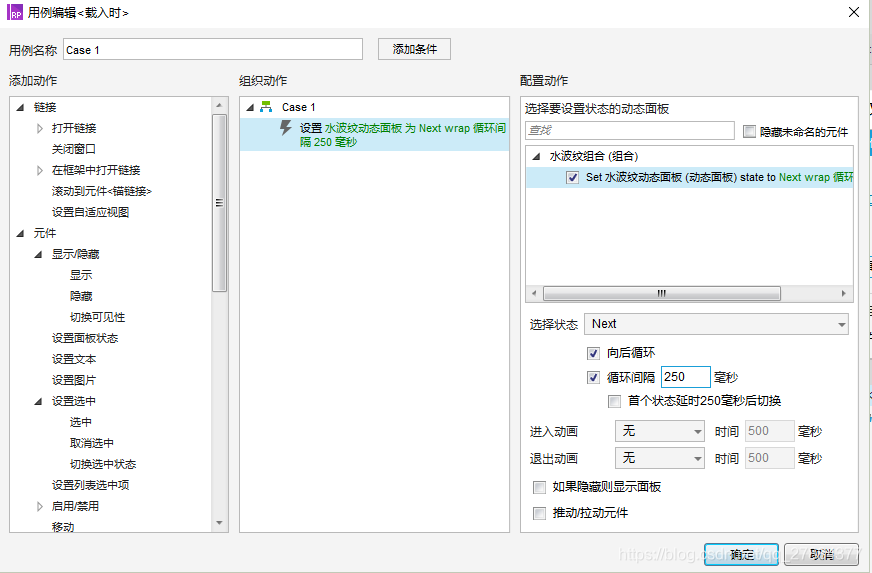
Task: Expand the 启用/禁用 tree node
Action: (39, 506)
